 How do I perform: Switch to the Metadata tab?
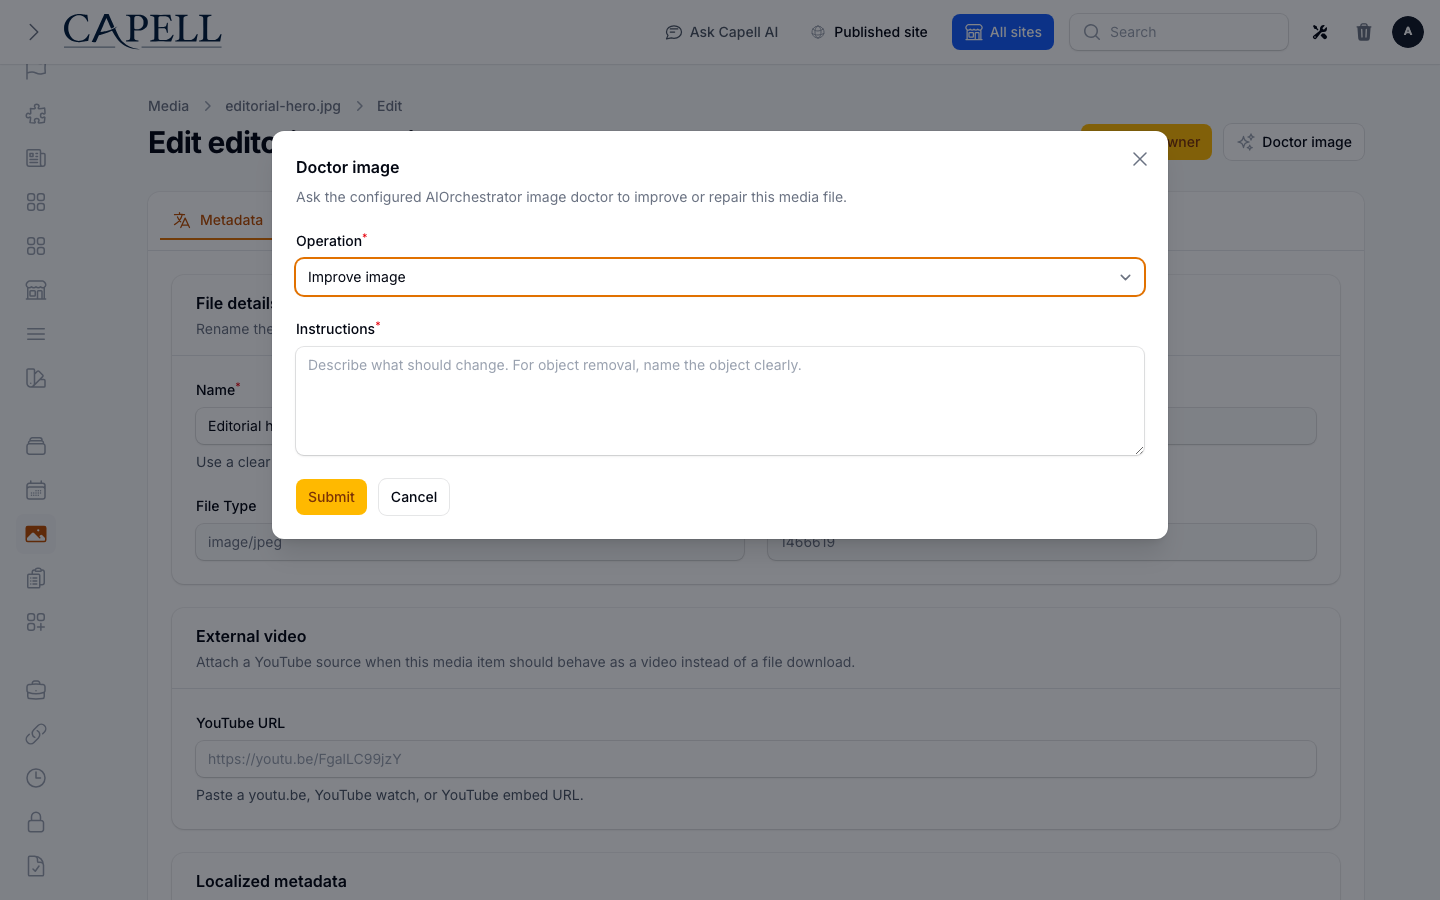218,220
